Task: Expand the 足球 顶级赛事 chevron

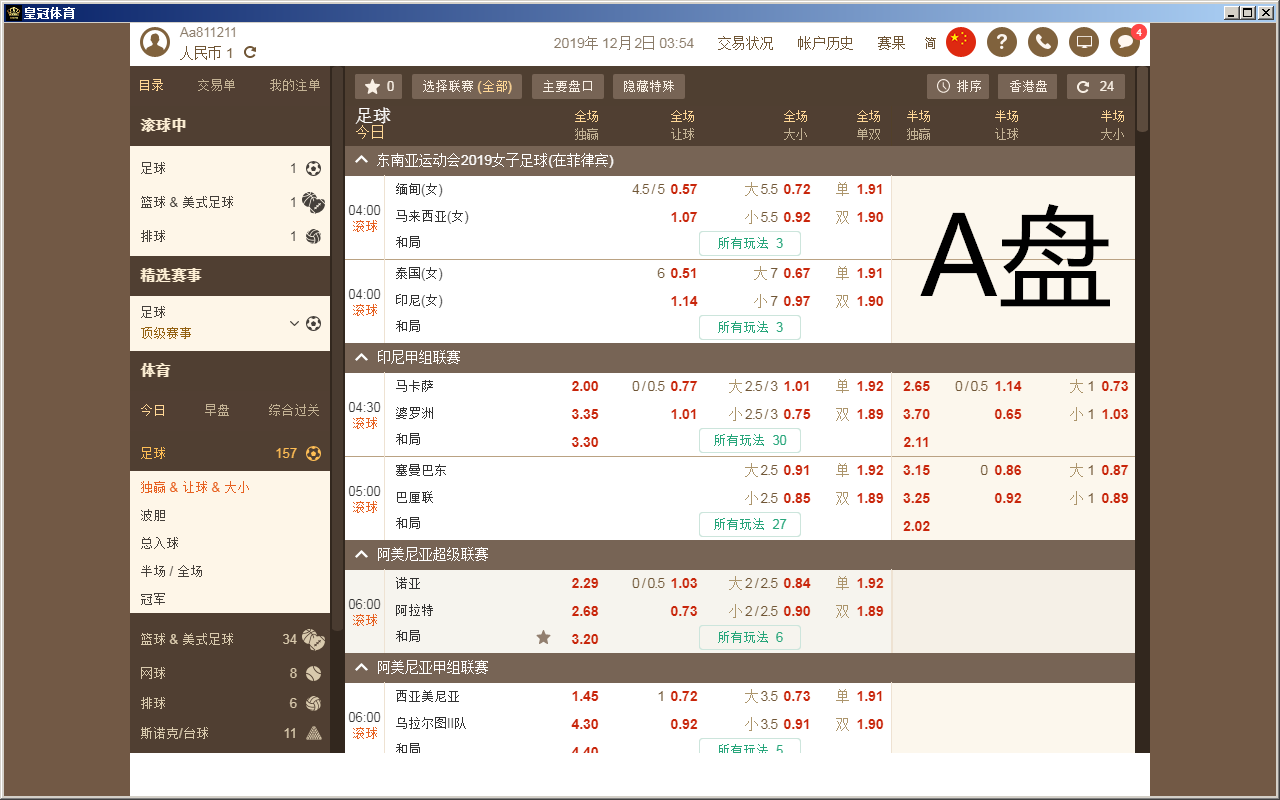Action: pos(293,323)
